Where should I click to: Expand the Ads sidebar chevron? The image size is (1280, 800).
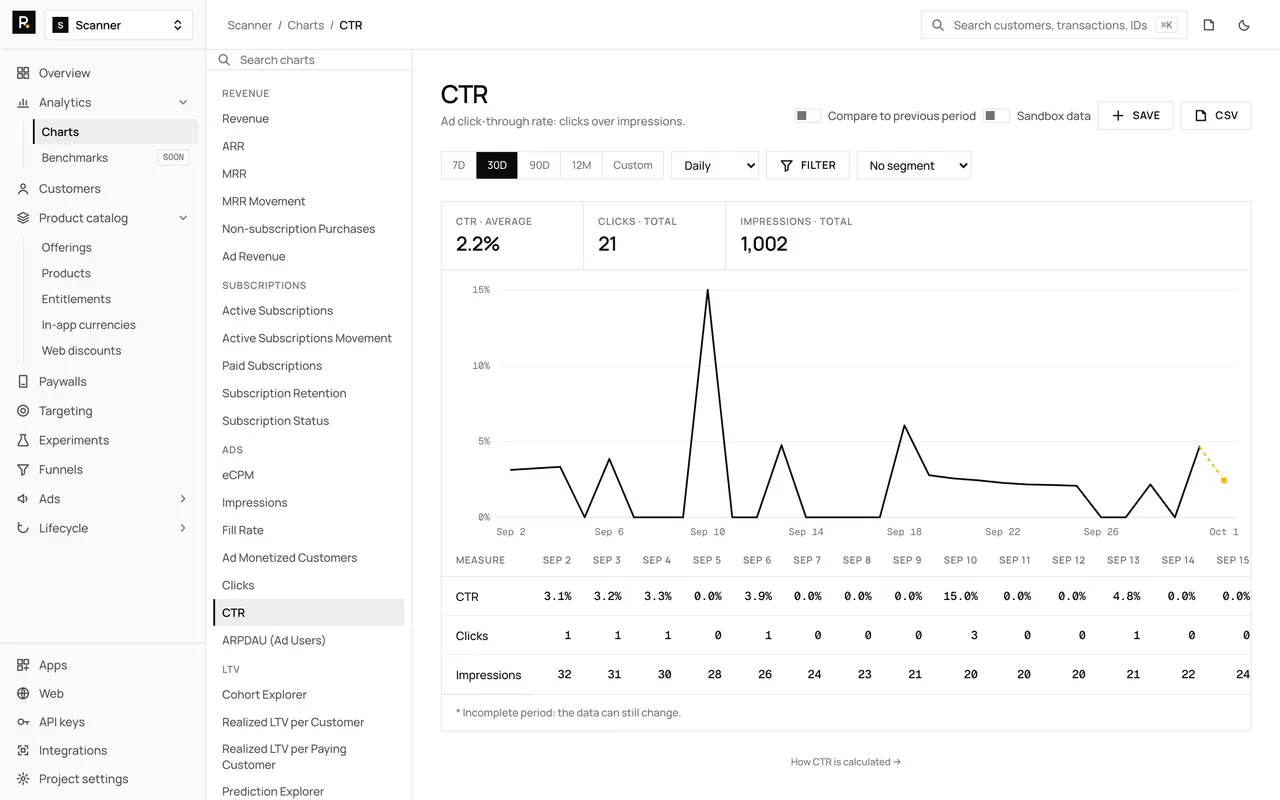183,499
